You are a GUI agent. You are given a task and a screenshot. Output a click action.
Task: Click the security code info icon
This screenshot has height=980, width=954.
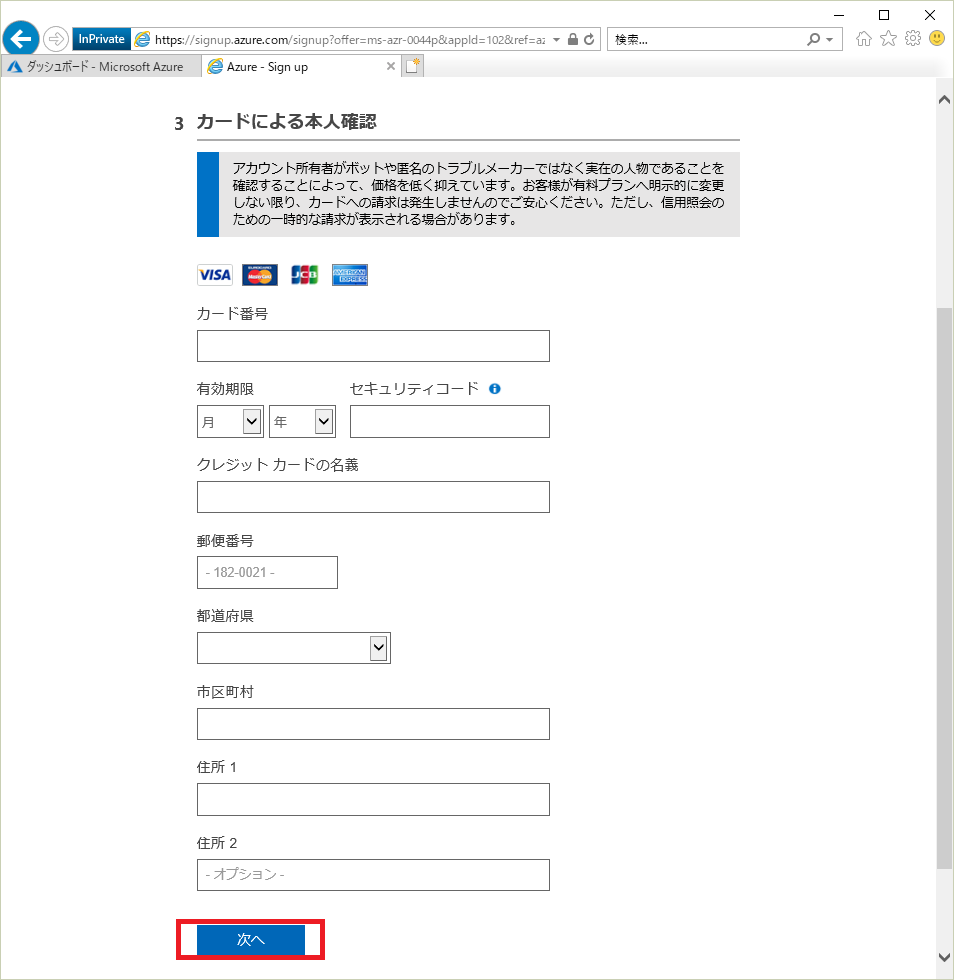pos(495,389)
